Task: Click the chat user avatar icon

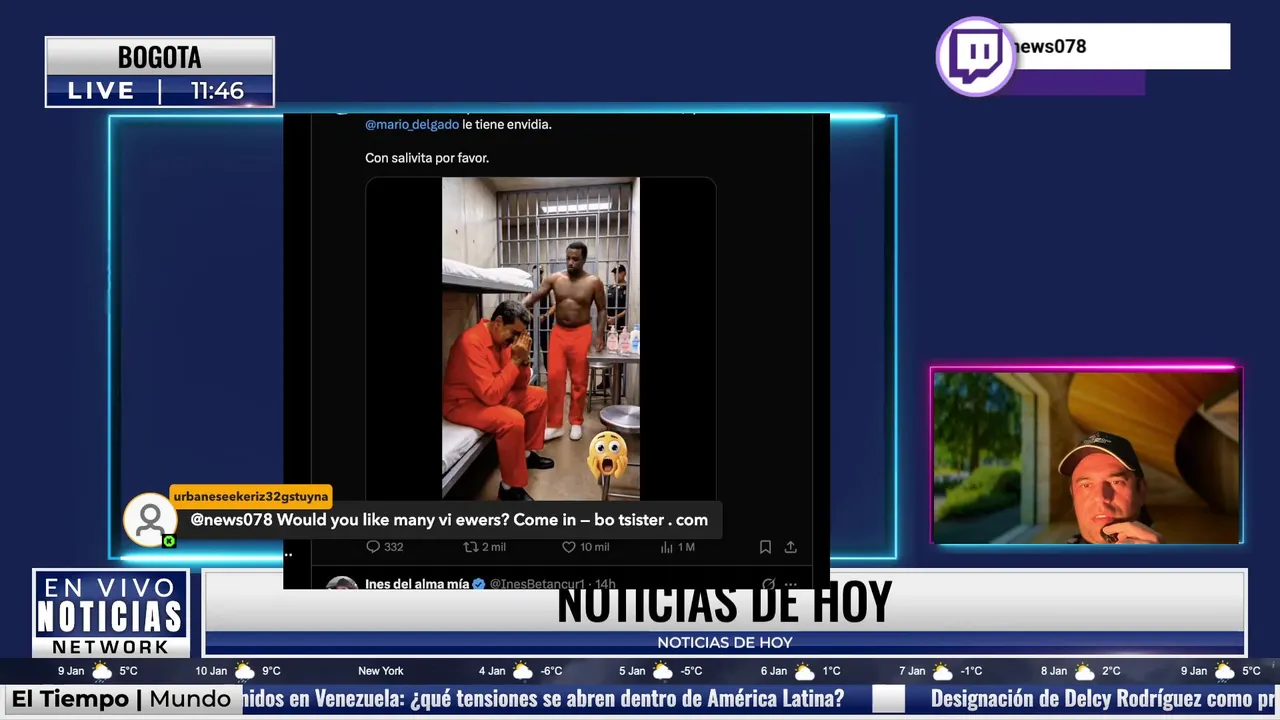Action: coord(150,520)
